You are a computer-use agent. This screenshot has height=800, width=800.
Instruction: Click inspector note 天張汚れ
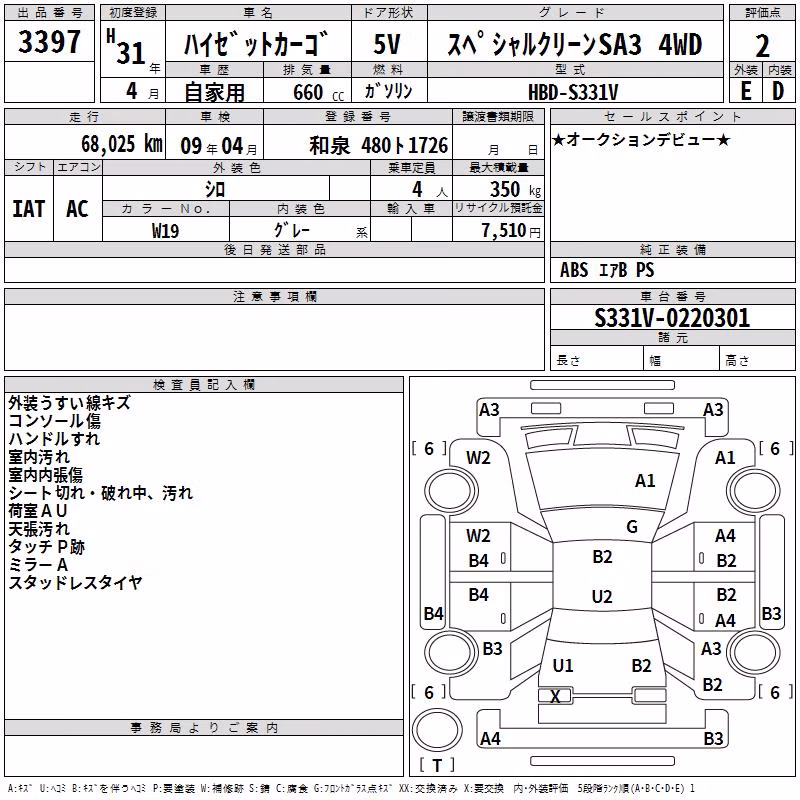[x=39, y=529]
